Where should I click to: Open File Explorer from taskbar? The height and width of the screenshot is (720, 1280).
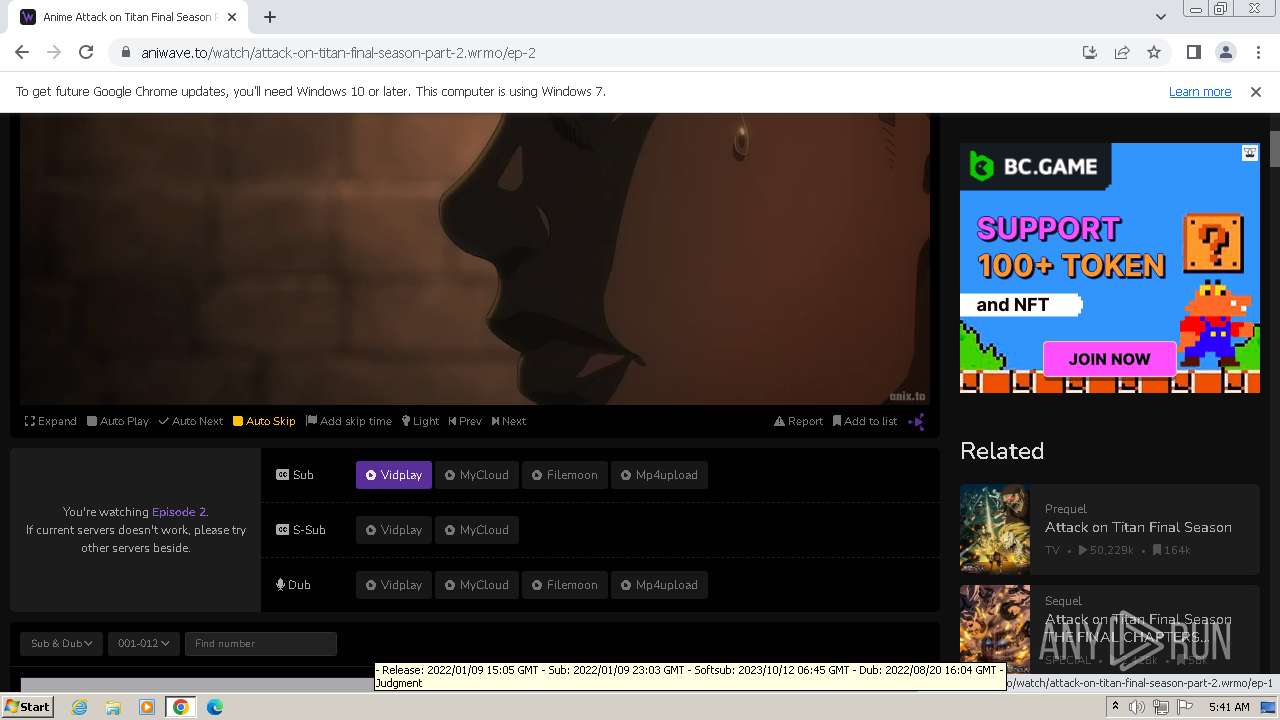(113, 707)
